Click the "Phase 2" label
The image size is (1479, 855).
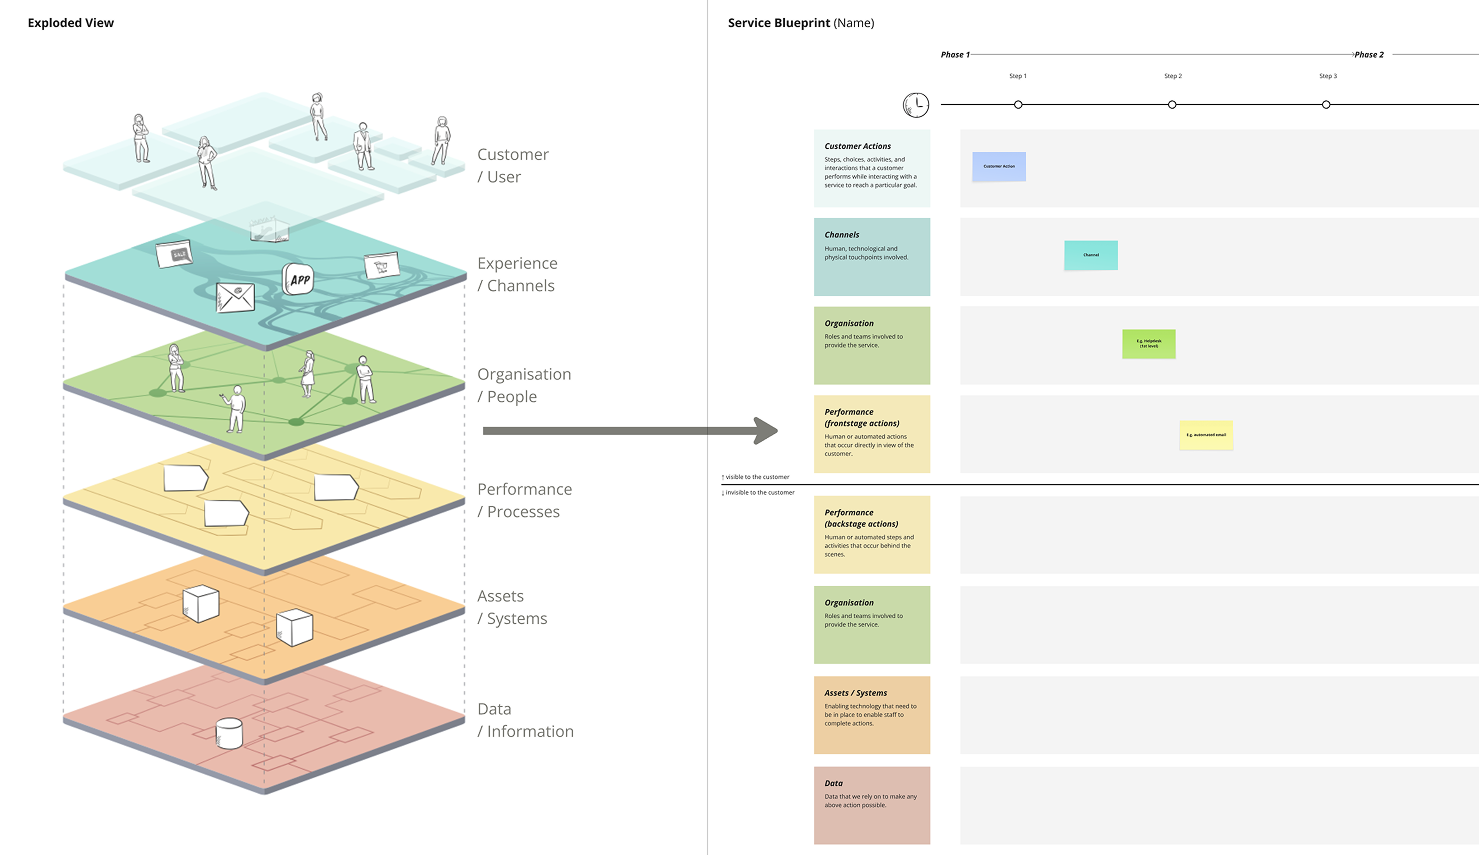(1369, 55)
